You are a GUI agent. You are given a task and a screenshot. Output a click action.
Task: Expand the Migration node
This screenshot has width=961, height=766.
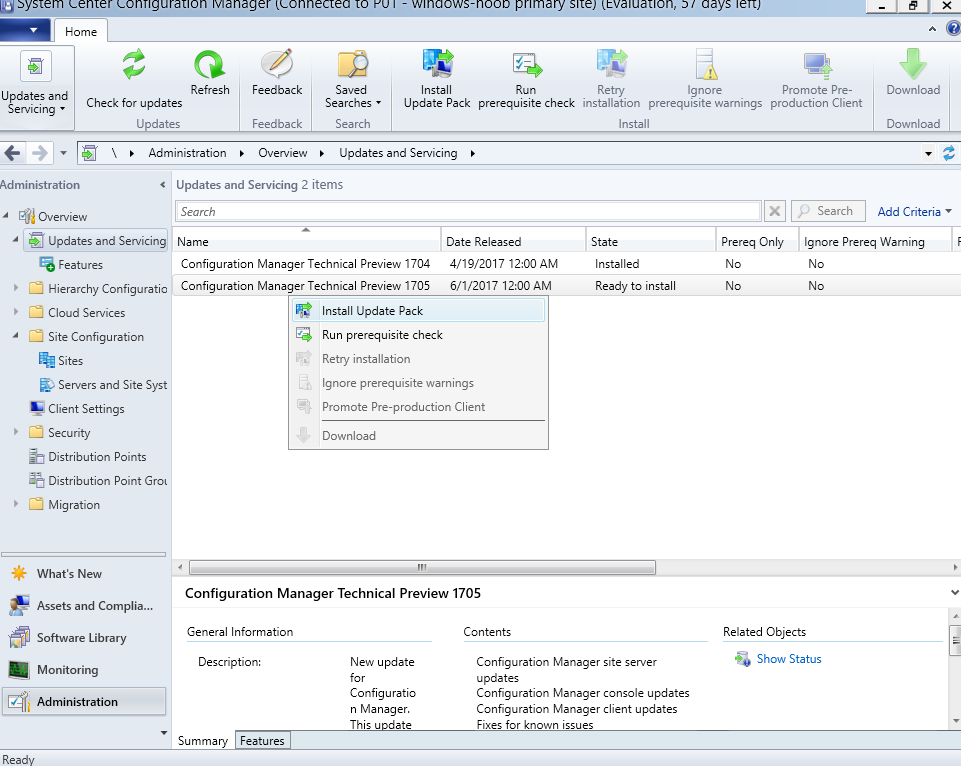(16, 504)
